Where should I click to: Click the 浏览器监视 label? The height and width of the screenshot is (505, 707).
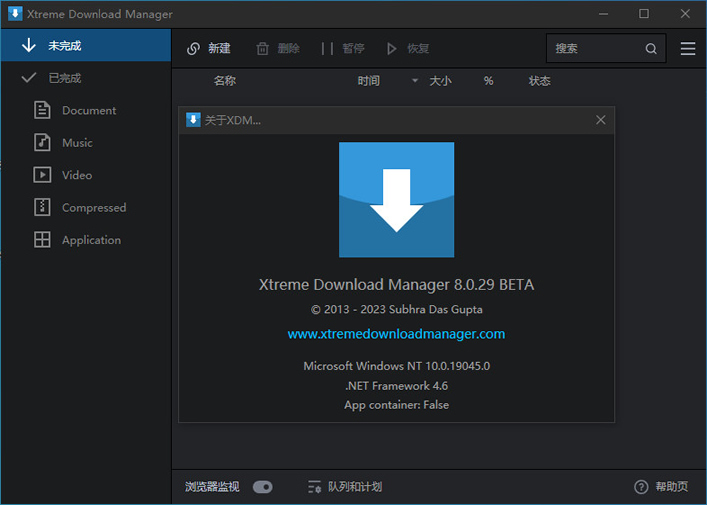pos(212,487)
